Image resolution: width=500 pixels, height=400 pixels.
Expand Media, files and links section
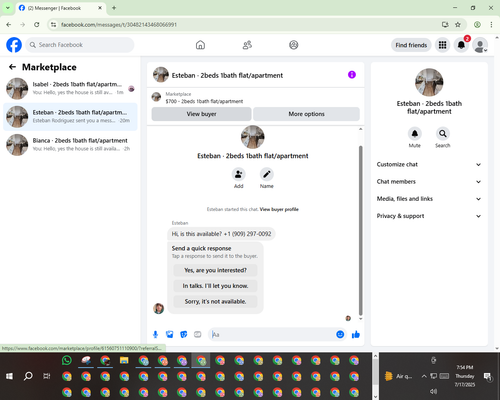[x=429, y=199]
